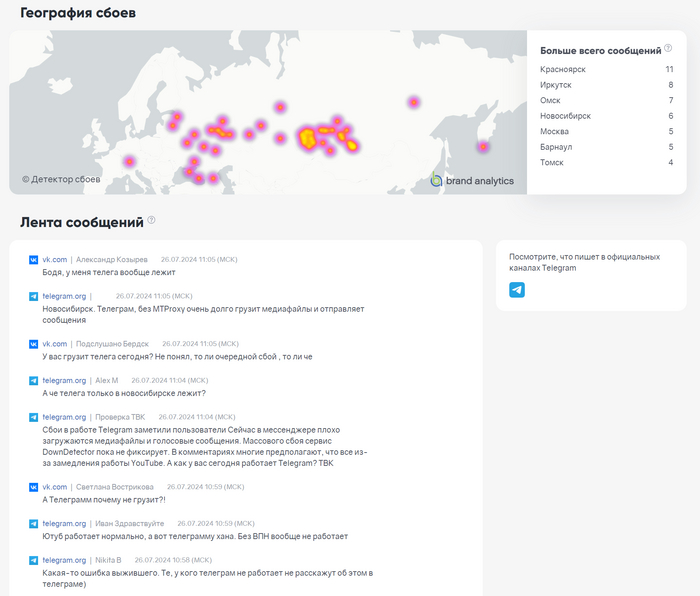Open telegram.org link of Проверка ТВК post
The width and height of the screenshot is (700, 596).
coord(64,417)
